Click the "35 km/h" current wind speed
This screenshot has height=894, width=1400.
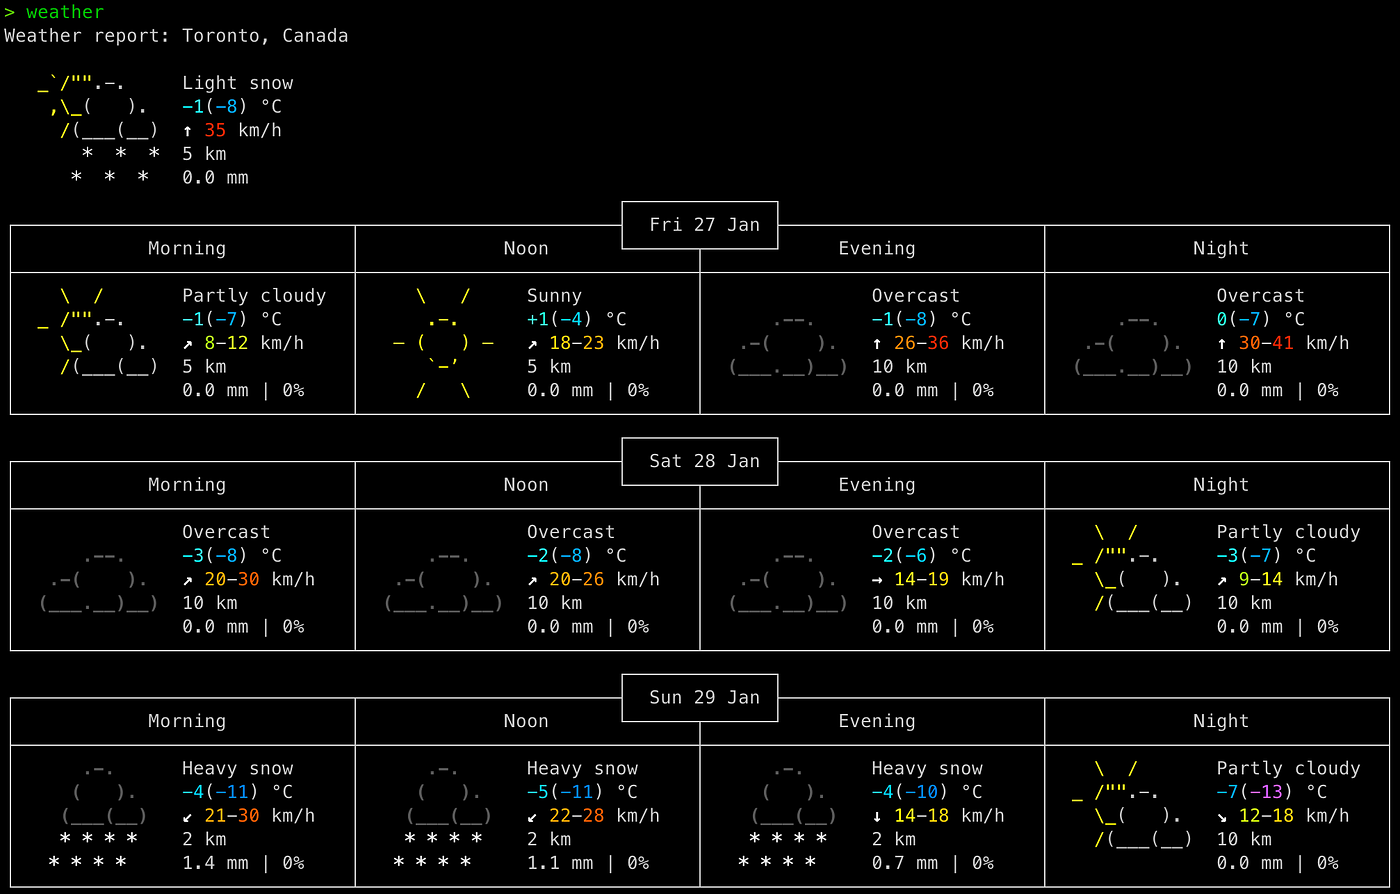[x=243, y=130]
